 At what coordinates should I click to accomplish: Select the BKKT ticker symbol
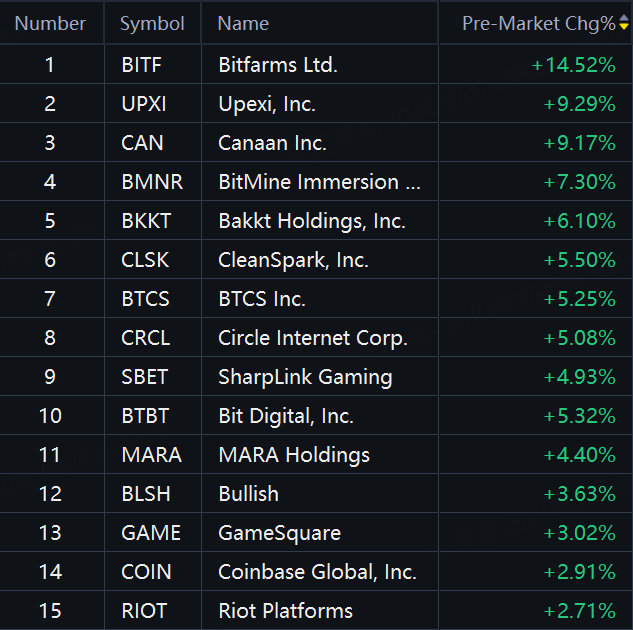click(x=145, y=221)
